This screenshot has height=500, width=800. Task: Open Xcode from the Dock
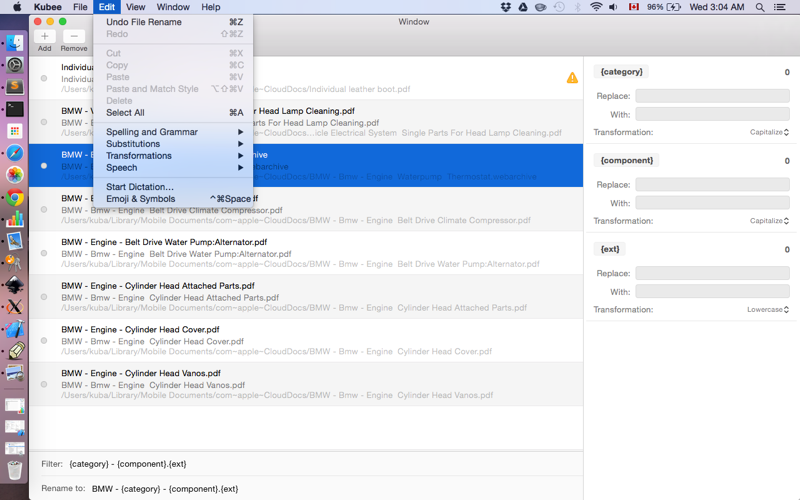click(x=15, y=329)
